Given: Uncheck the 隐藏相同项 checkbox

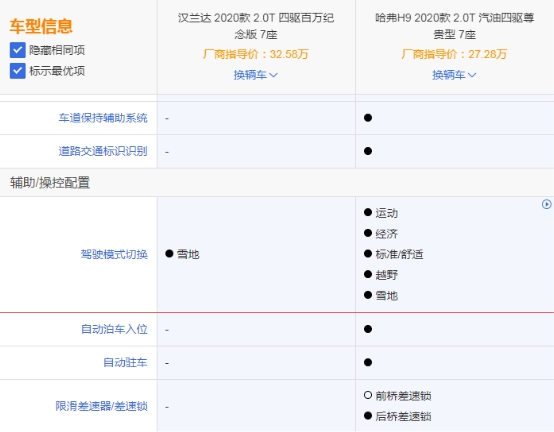Looking at the screenshot, I should coord(18,50).
